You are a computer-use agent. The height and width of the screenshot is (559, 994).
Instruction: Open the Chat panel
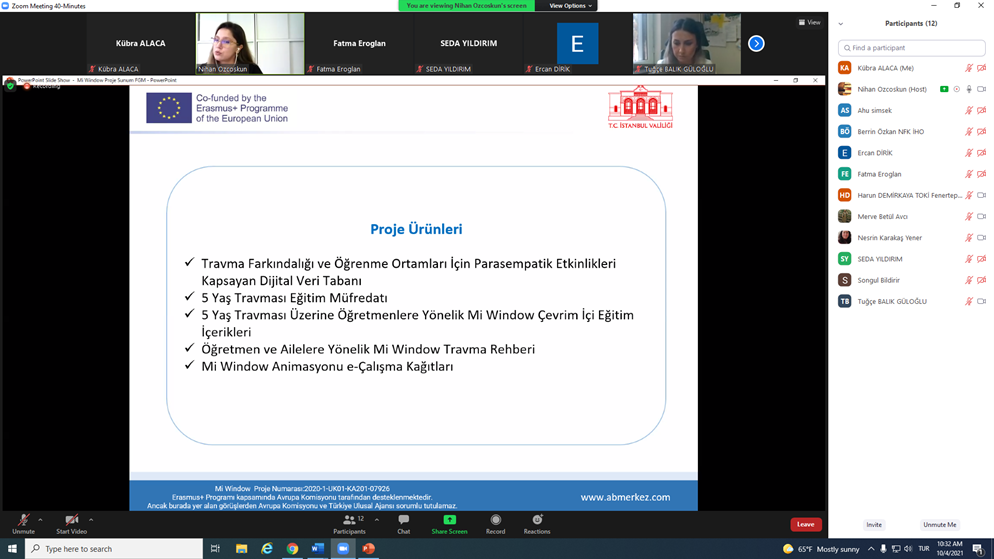(403, 523)
